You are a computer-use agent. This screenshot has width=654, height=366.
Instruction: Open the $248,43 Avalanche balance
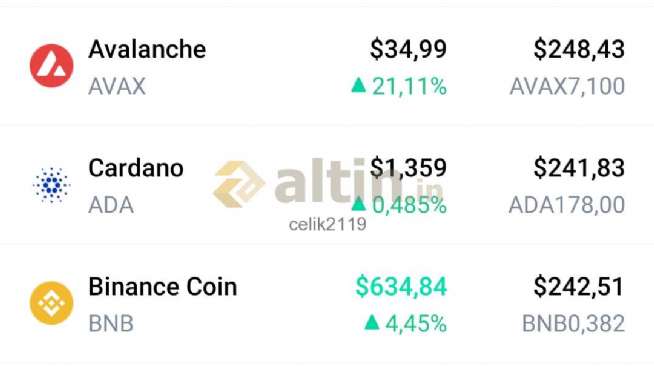(x=579, y=49)
